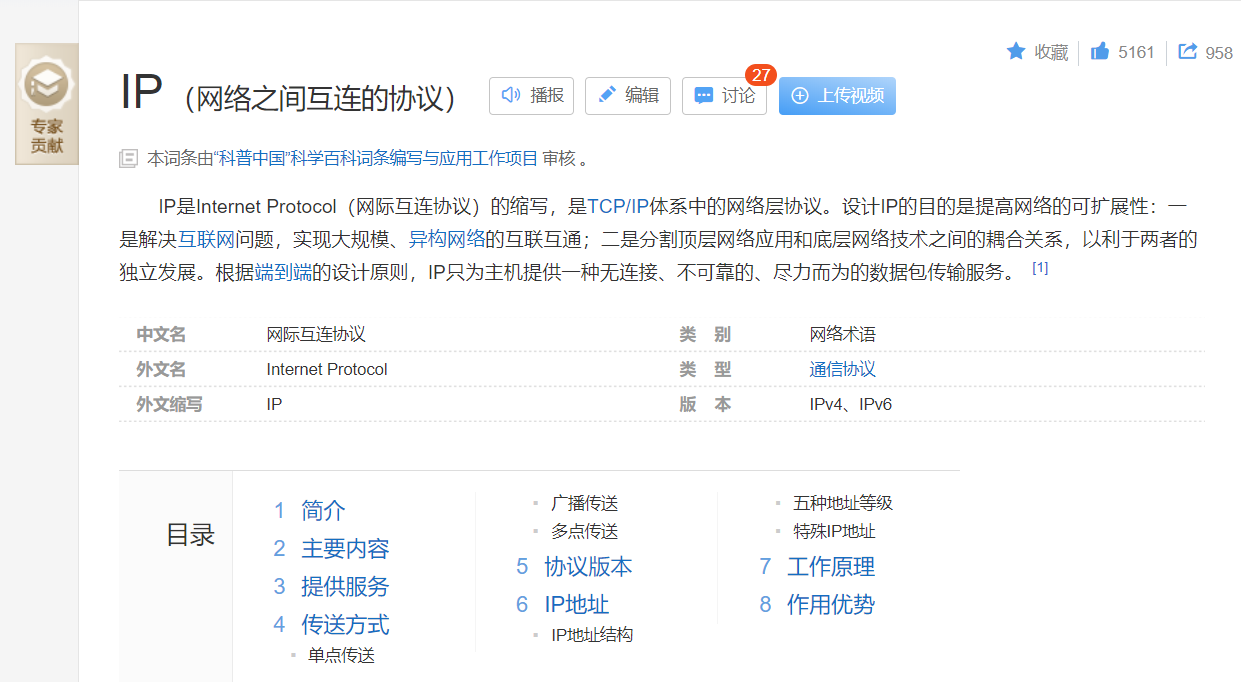Click the 编辑 pencil icon
The height and width of the screenshot is (682, 1241).
[608, 96]
